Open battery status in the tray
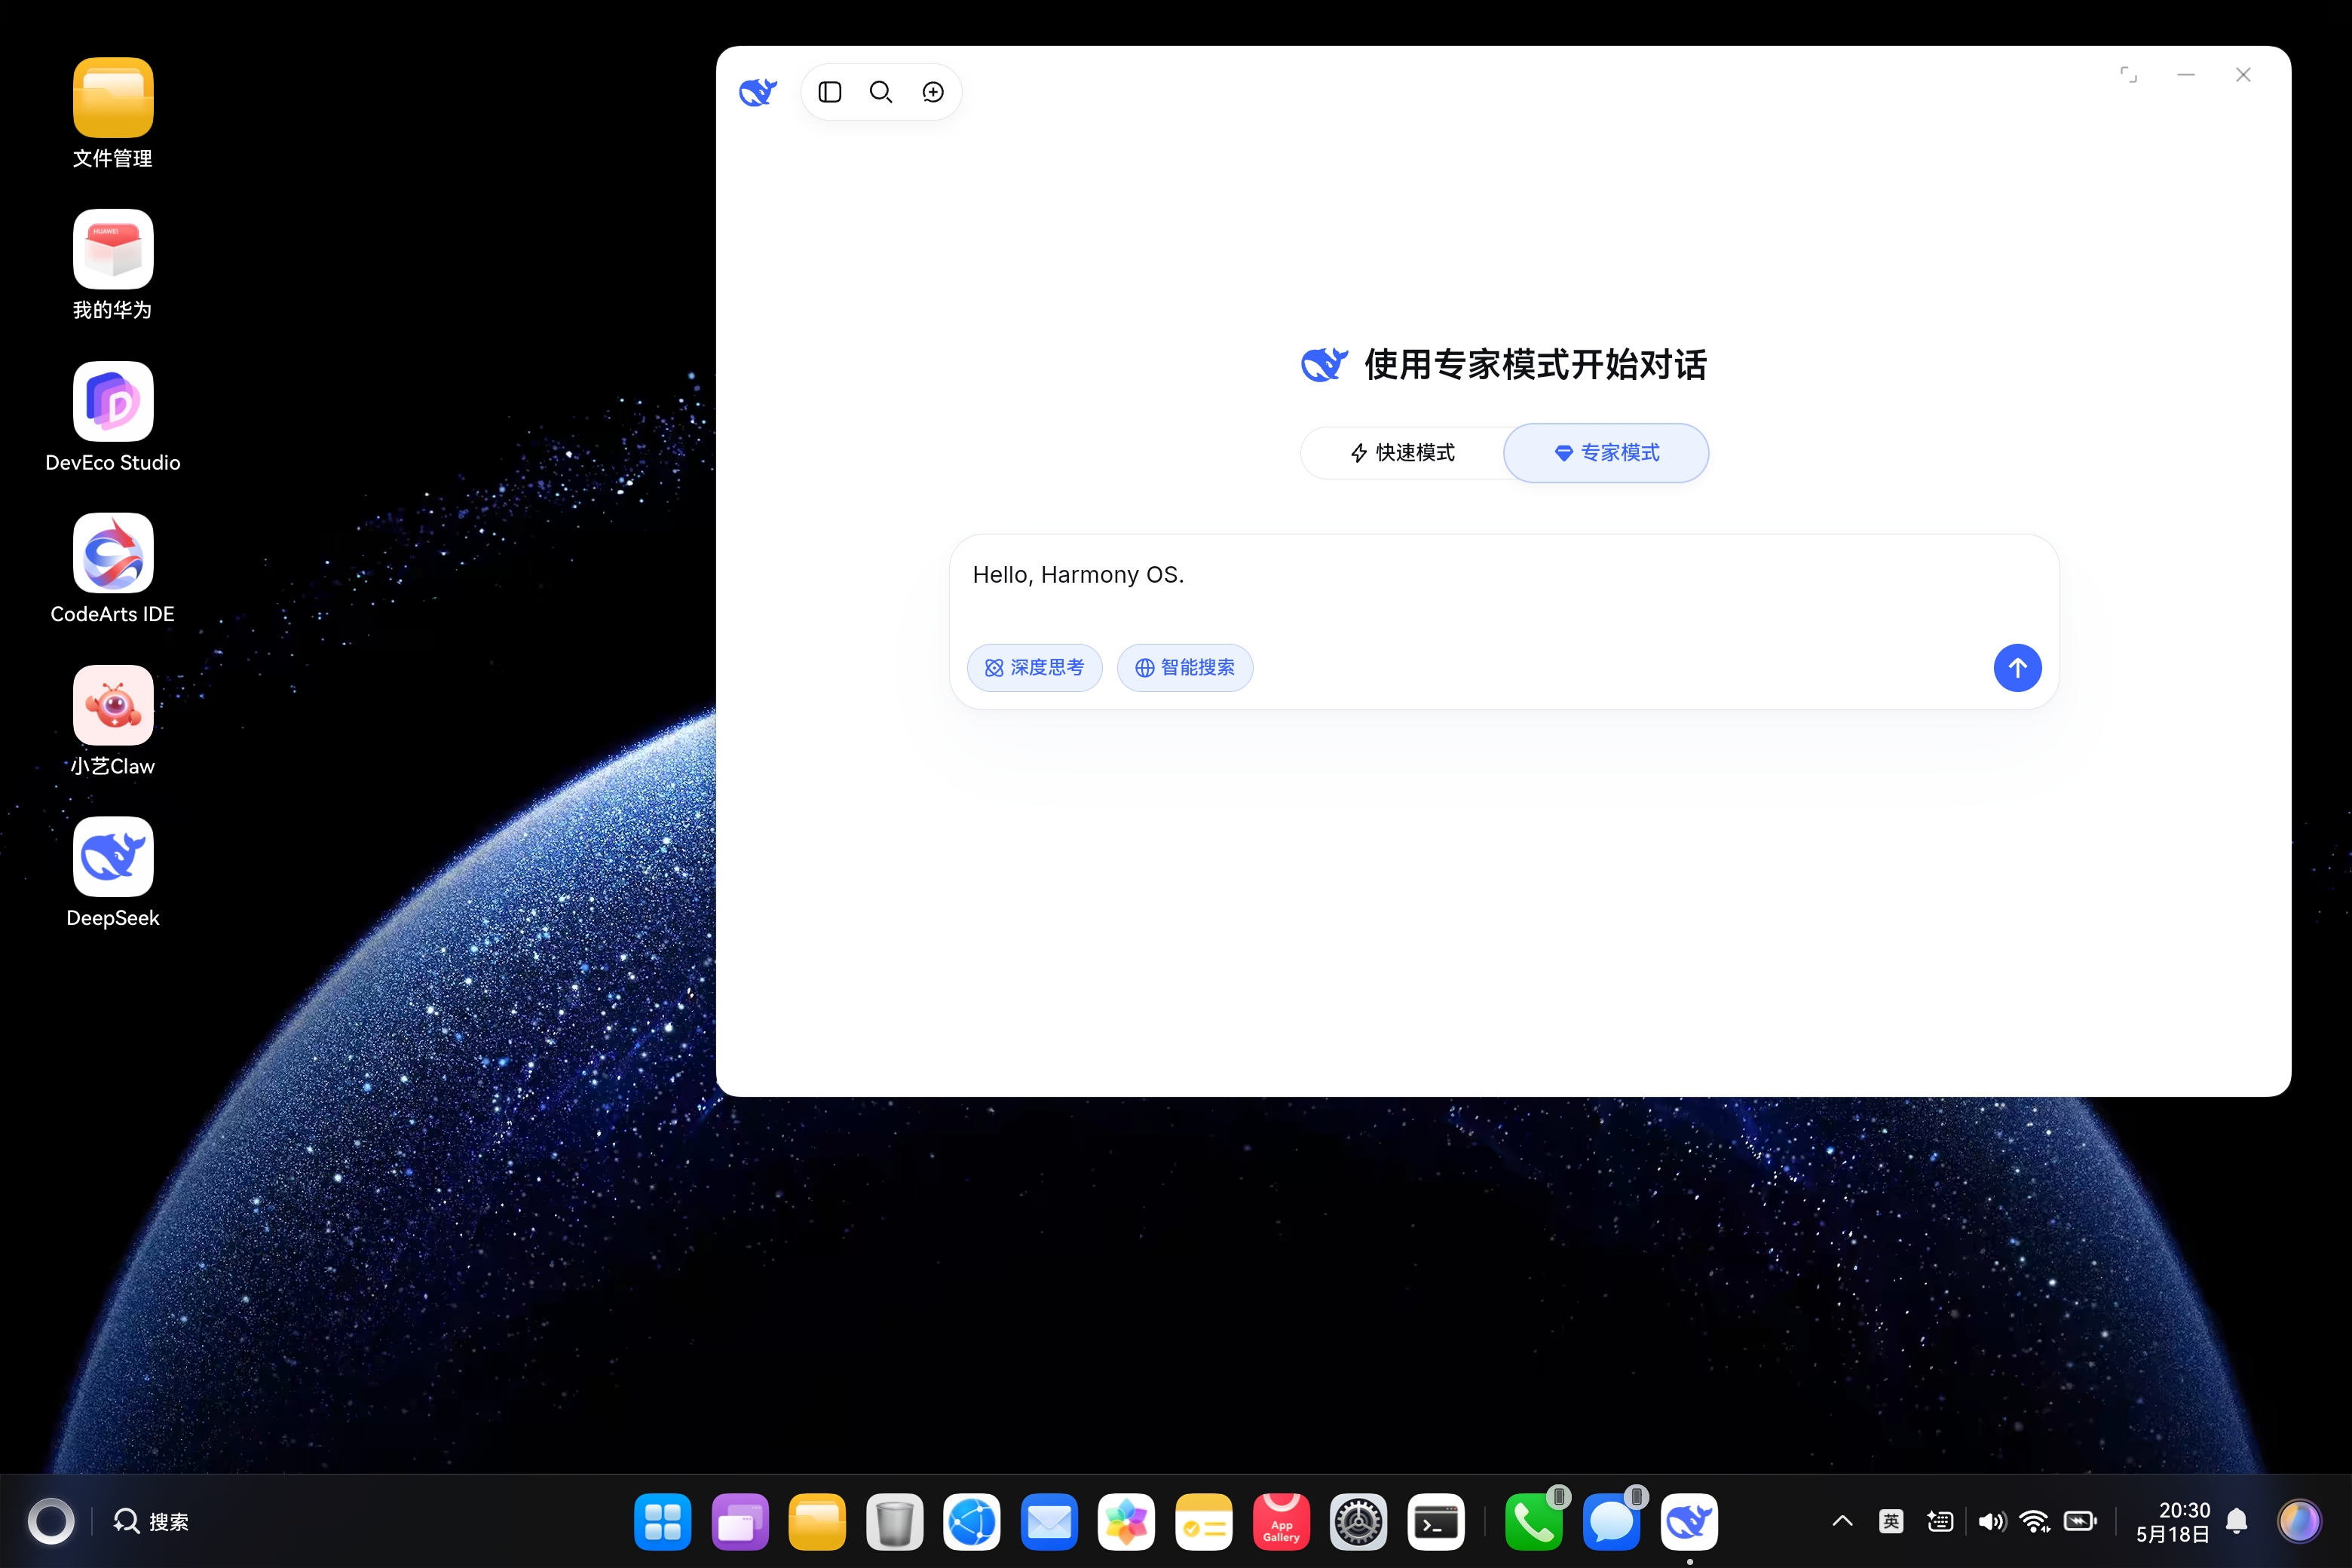The height and width of the screenshot is (1568, 2352). point(2081,1522)
